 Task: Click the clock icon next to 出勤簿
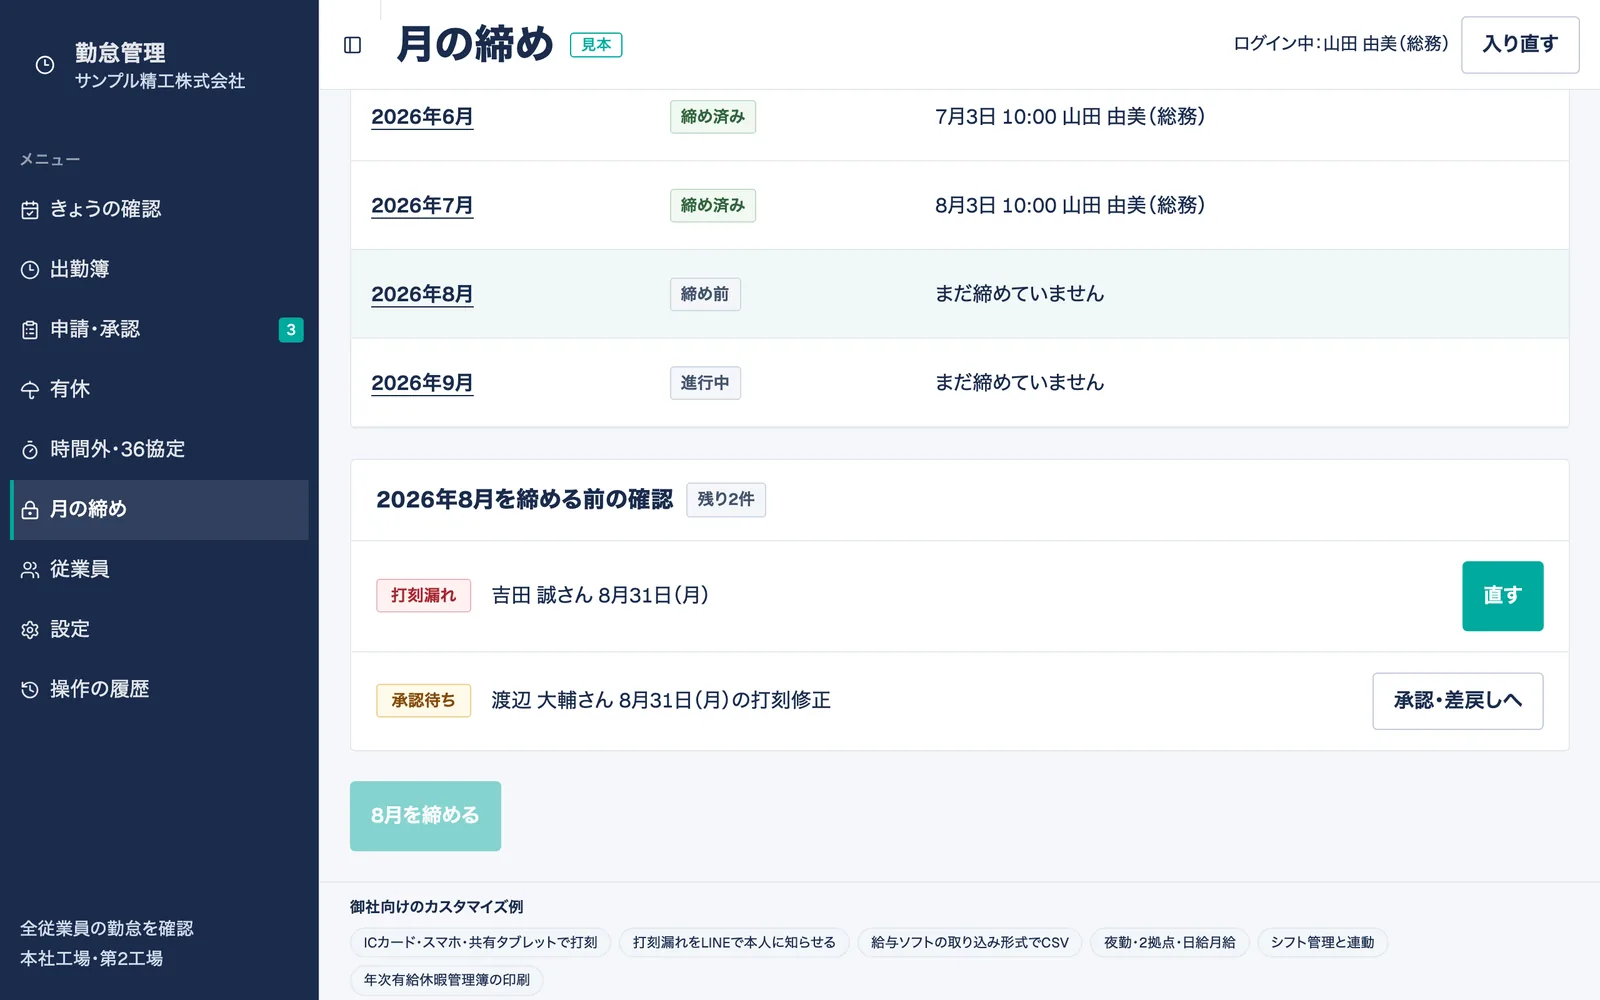pos(30,270)
